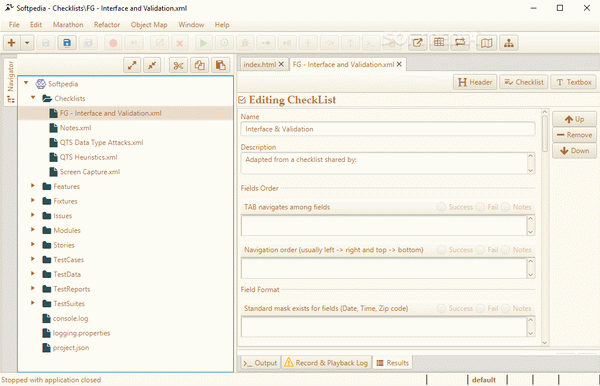Click the New (plus) toolbar button
Image resolution: width=600 pixels, height=386 pixels.
(11, 43)
